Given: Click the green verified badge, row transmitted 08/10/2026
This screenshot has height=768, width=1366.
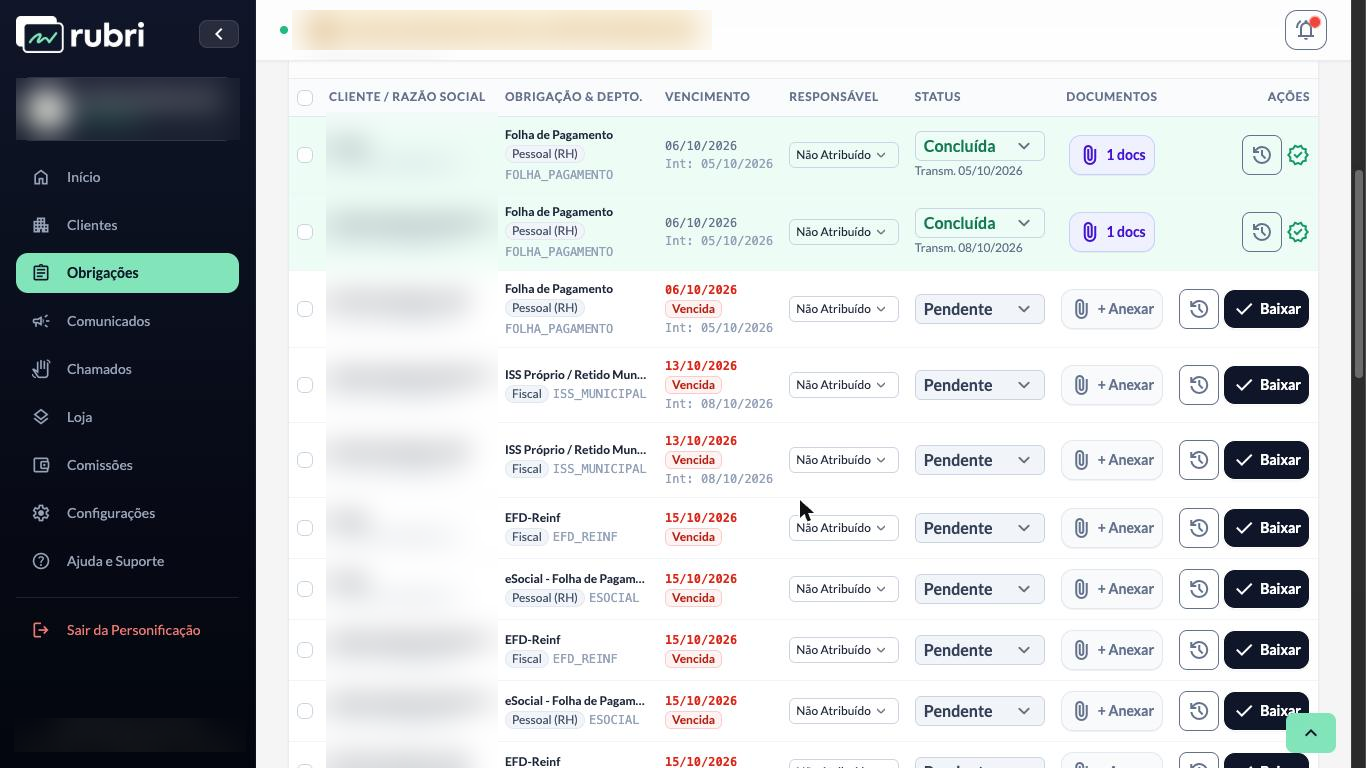Looking at the screenshot, I should [1298, 232].
